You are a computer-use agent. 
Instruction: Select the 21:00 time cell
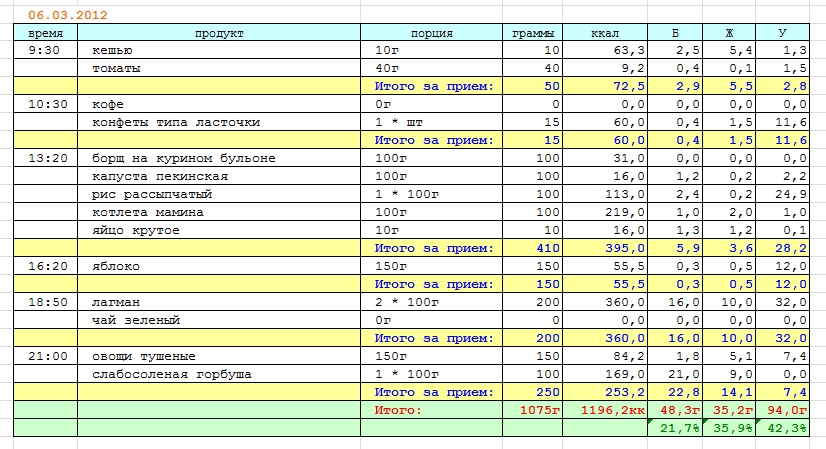click(x=45, y=356)
